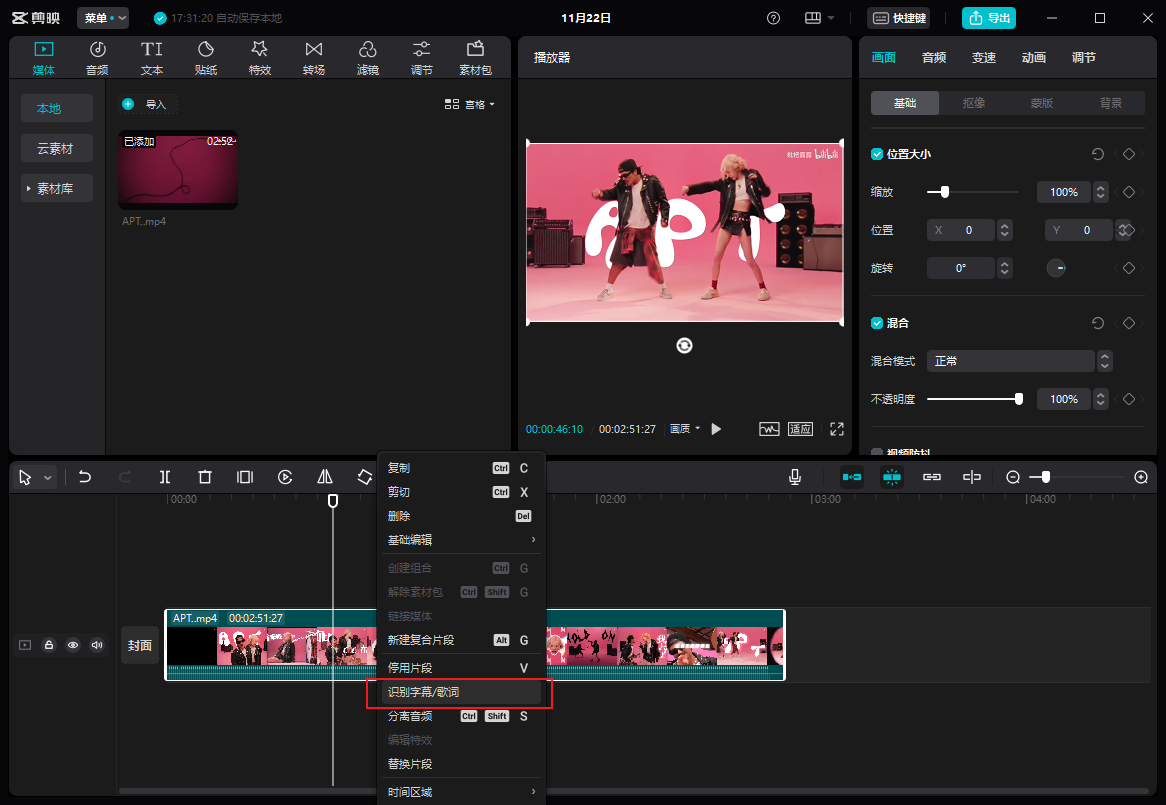The height and width of the screenshot is (805, 1166).
Task: Click the 导入 import button
Action: (147, 104)
